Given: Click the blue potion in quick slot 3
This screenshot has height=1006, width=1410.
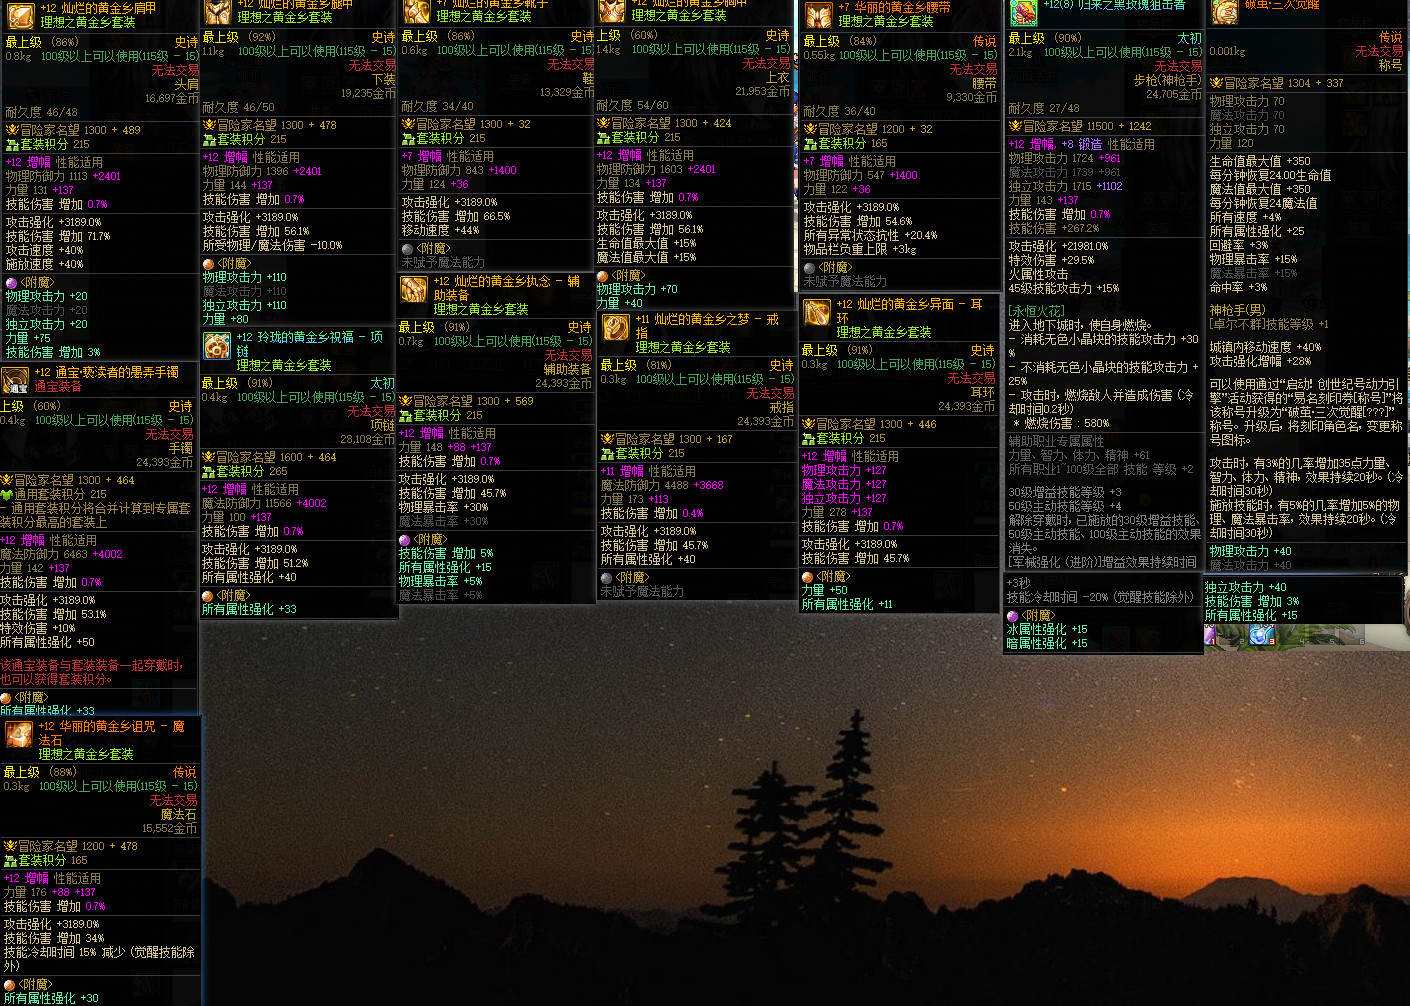Looking at the screenshot, I should [1260, 635].
